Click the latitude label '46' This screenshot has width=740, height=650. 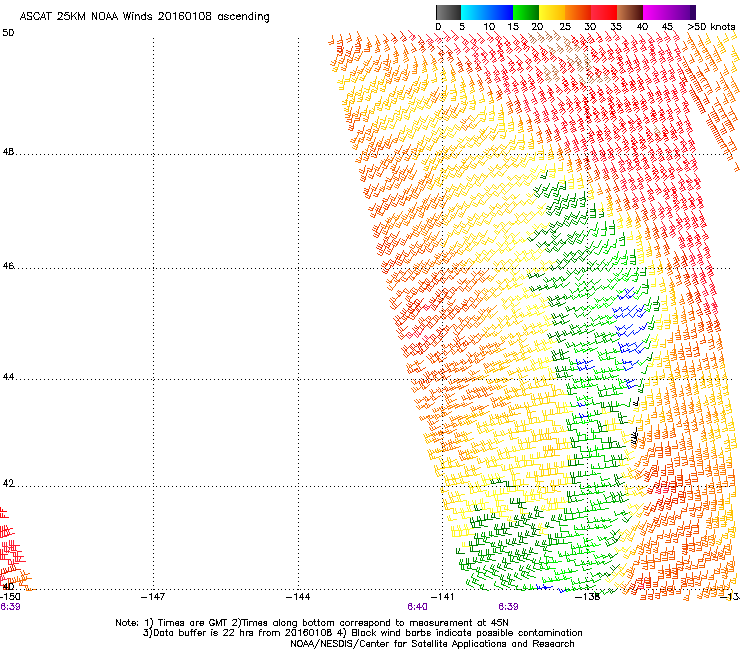(8, 266)
